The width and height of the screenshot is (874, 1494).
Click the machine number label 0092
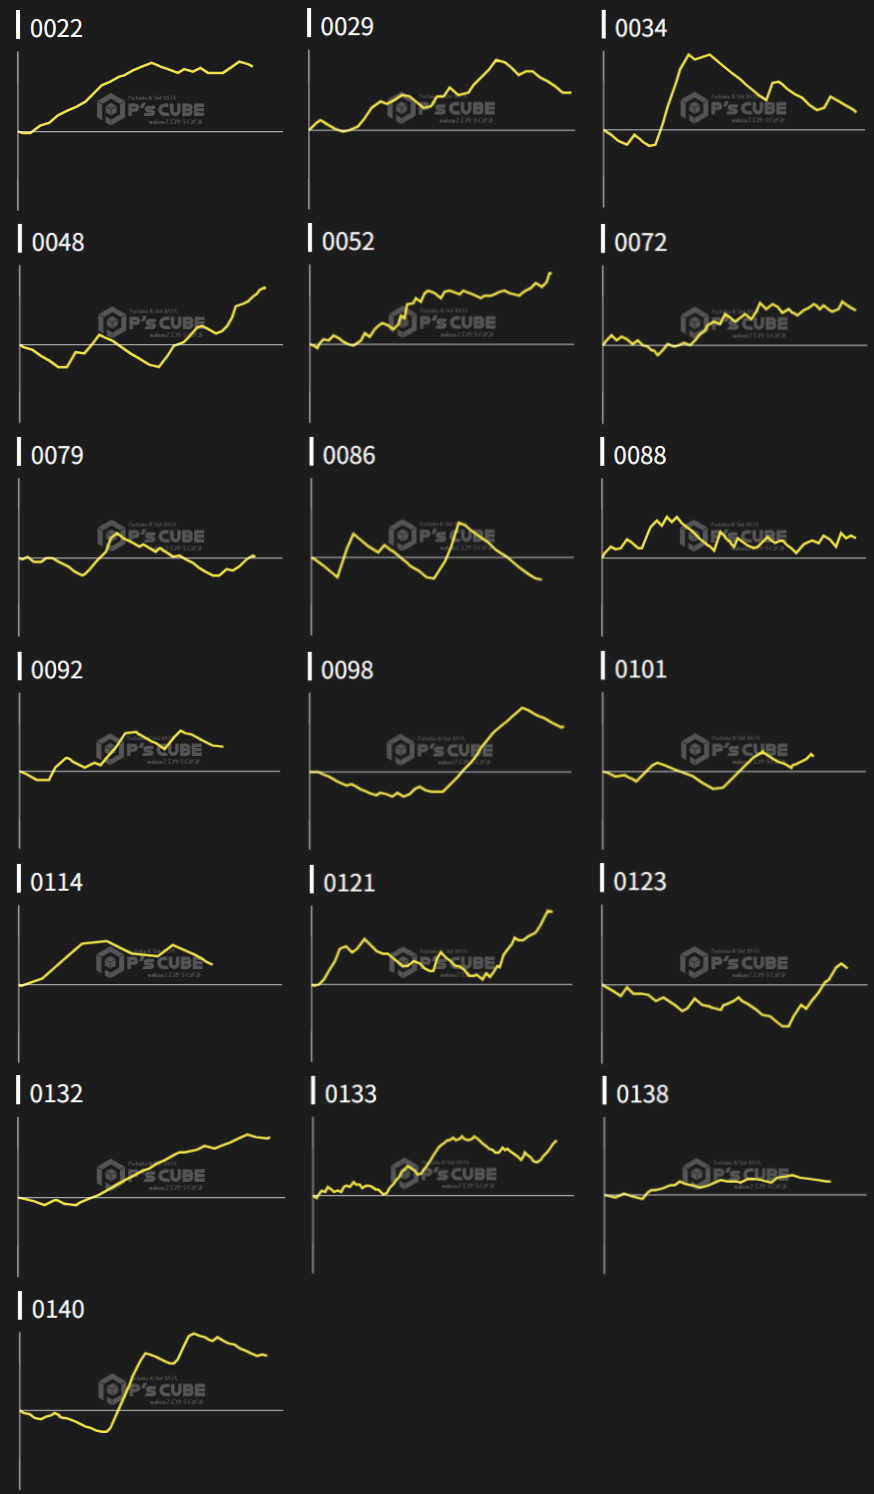[x=57, y=669]
